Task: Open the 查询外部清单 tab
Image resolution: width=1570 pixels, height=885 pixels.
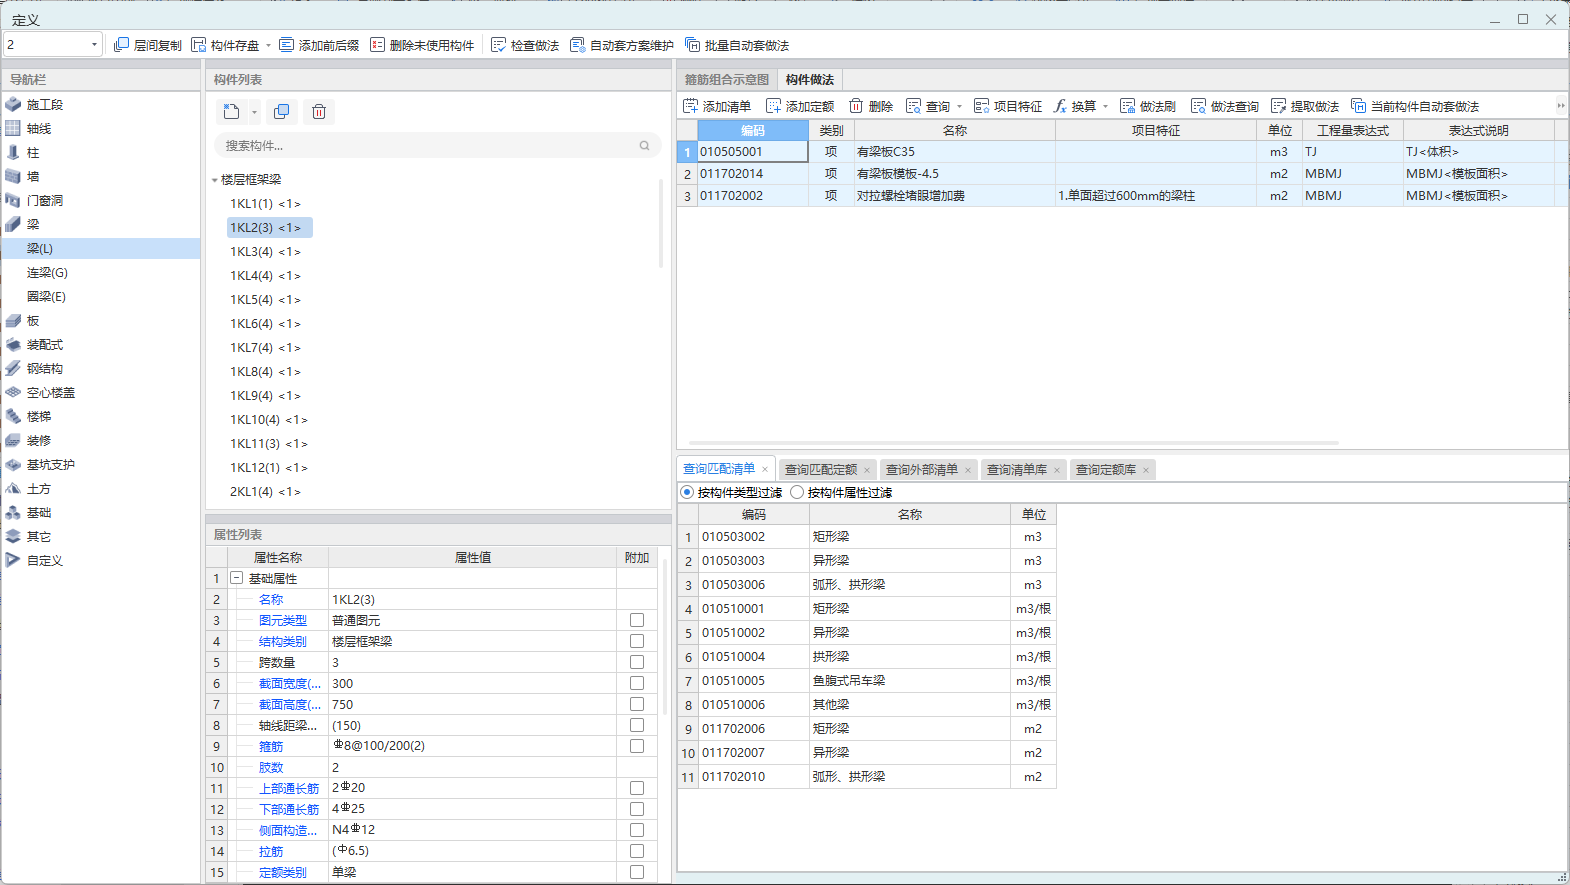Action: (x=921, y=470)
